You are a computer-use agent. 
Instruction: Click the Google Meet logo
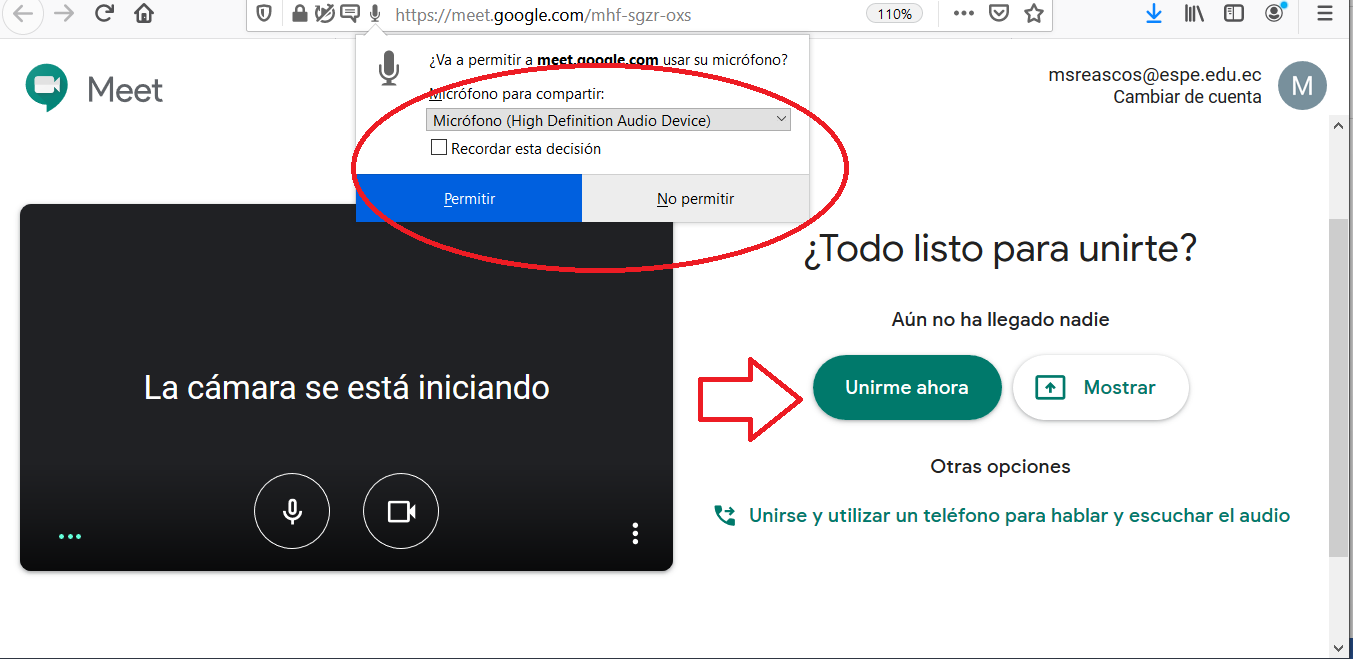(x=46, y=89)
